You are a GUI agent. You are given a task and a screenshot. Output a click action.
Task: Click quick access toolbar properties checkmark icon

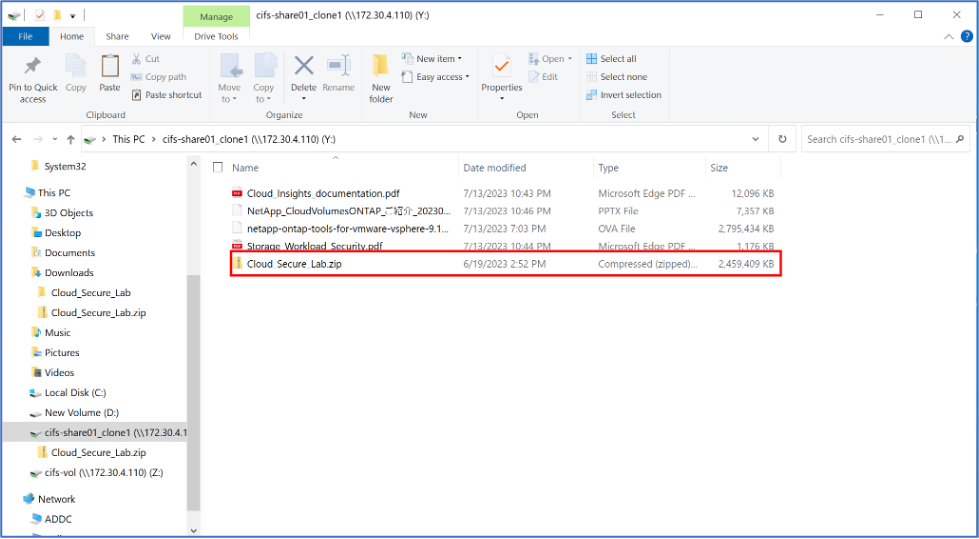point(40,14)
